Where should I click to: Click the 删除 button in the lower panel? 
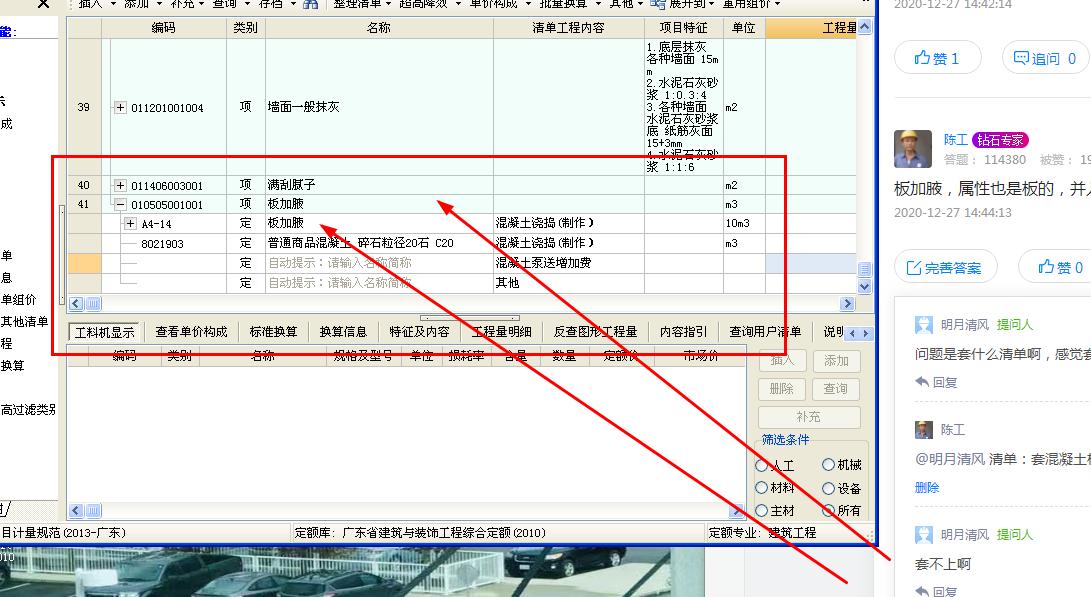pos(781,388)
